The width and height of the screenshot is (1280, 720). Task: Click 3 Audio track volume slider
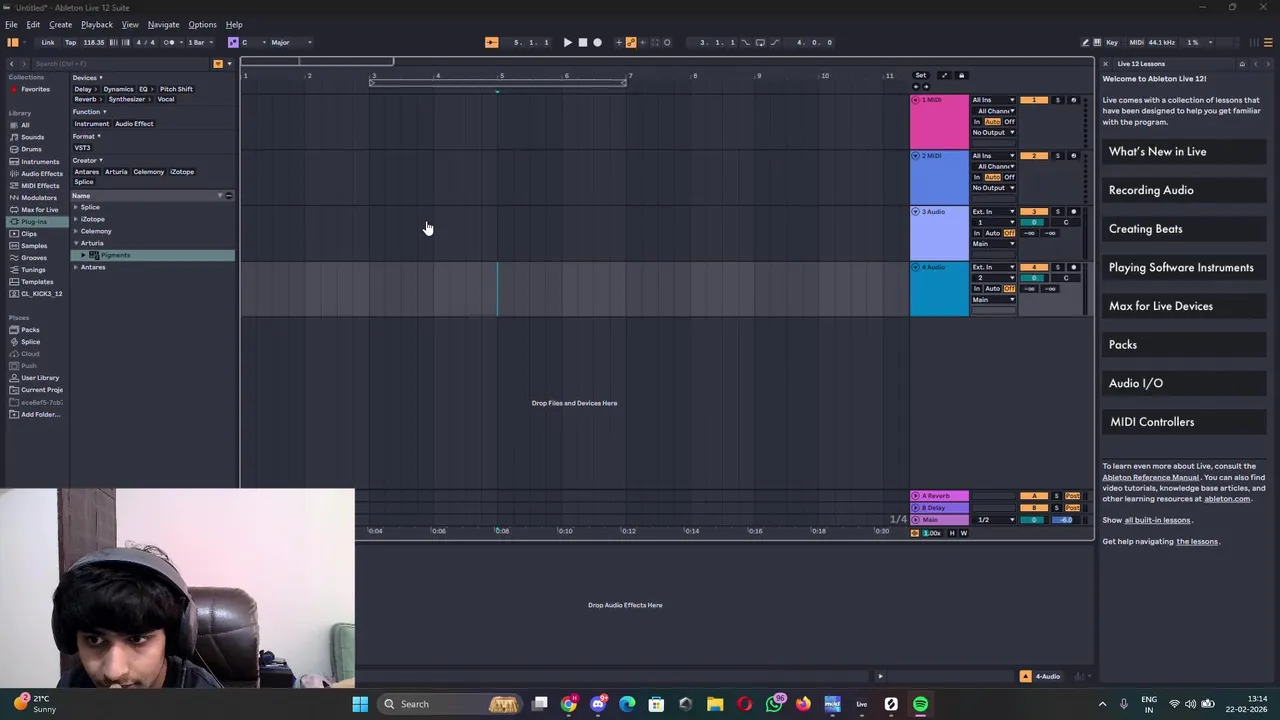pos(1034,222)
